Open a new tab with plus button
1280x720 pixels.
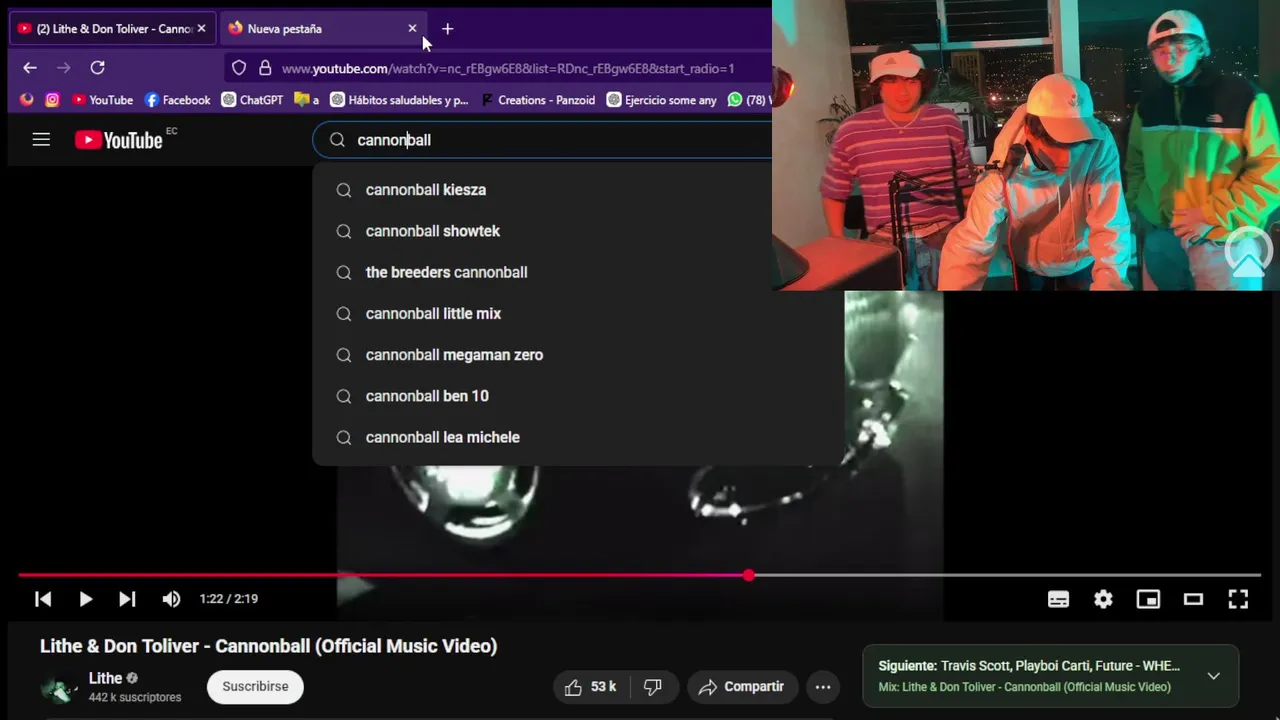(447, 29)
